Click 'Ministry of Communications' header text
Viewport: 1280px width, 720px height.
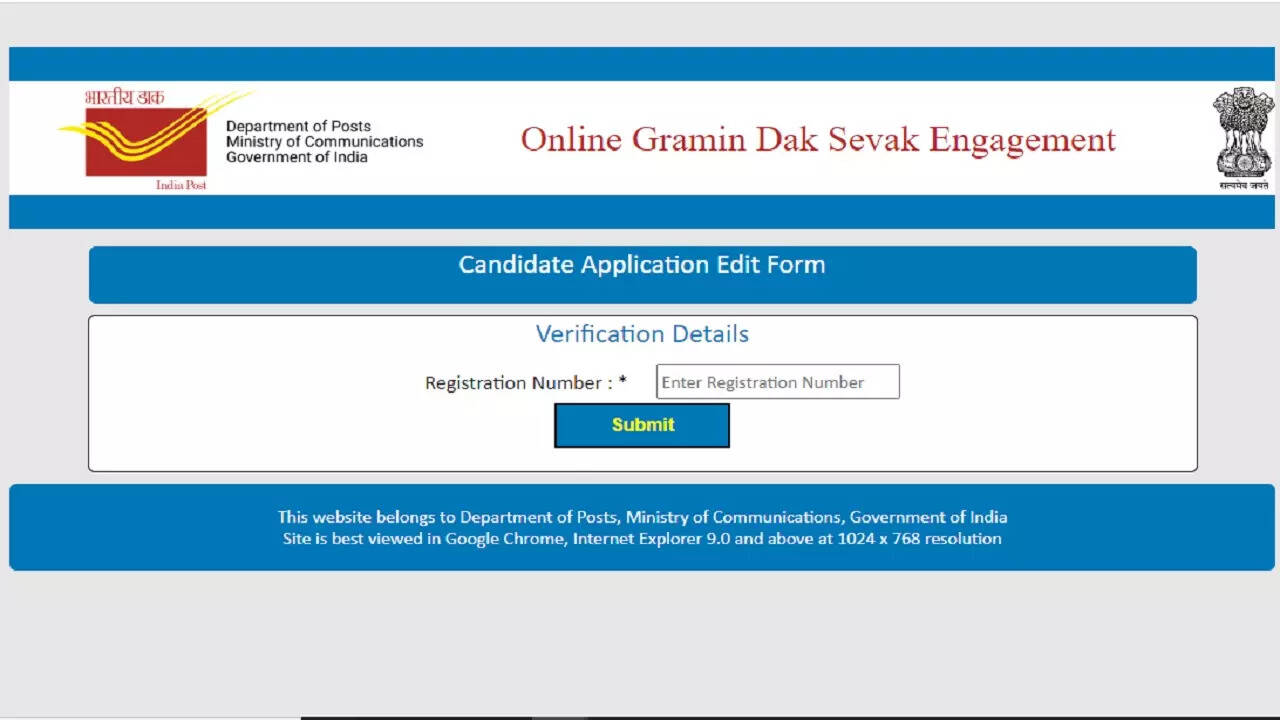[x=324, y=142]
